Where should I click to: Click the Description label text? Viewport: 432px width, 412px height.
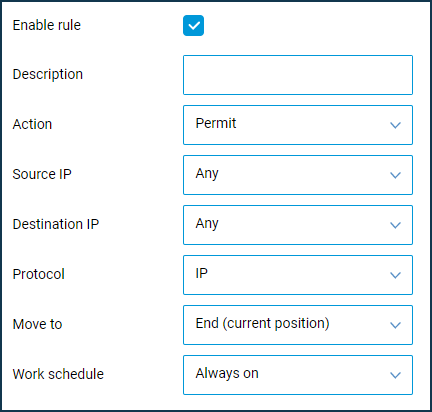pos(48,75)
